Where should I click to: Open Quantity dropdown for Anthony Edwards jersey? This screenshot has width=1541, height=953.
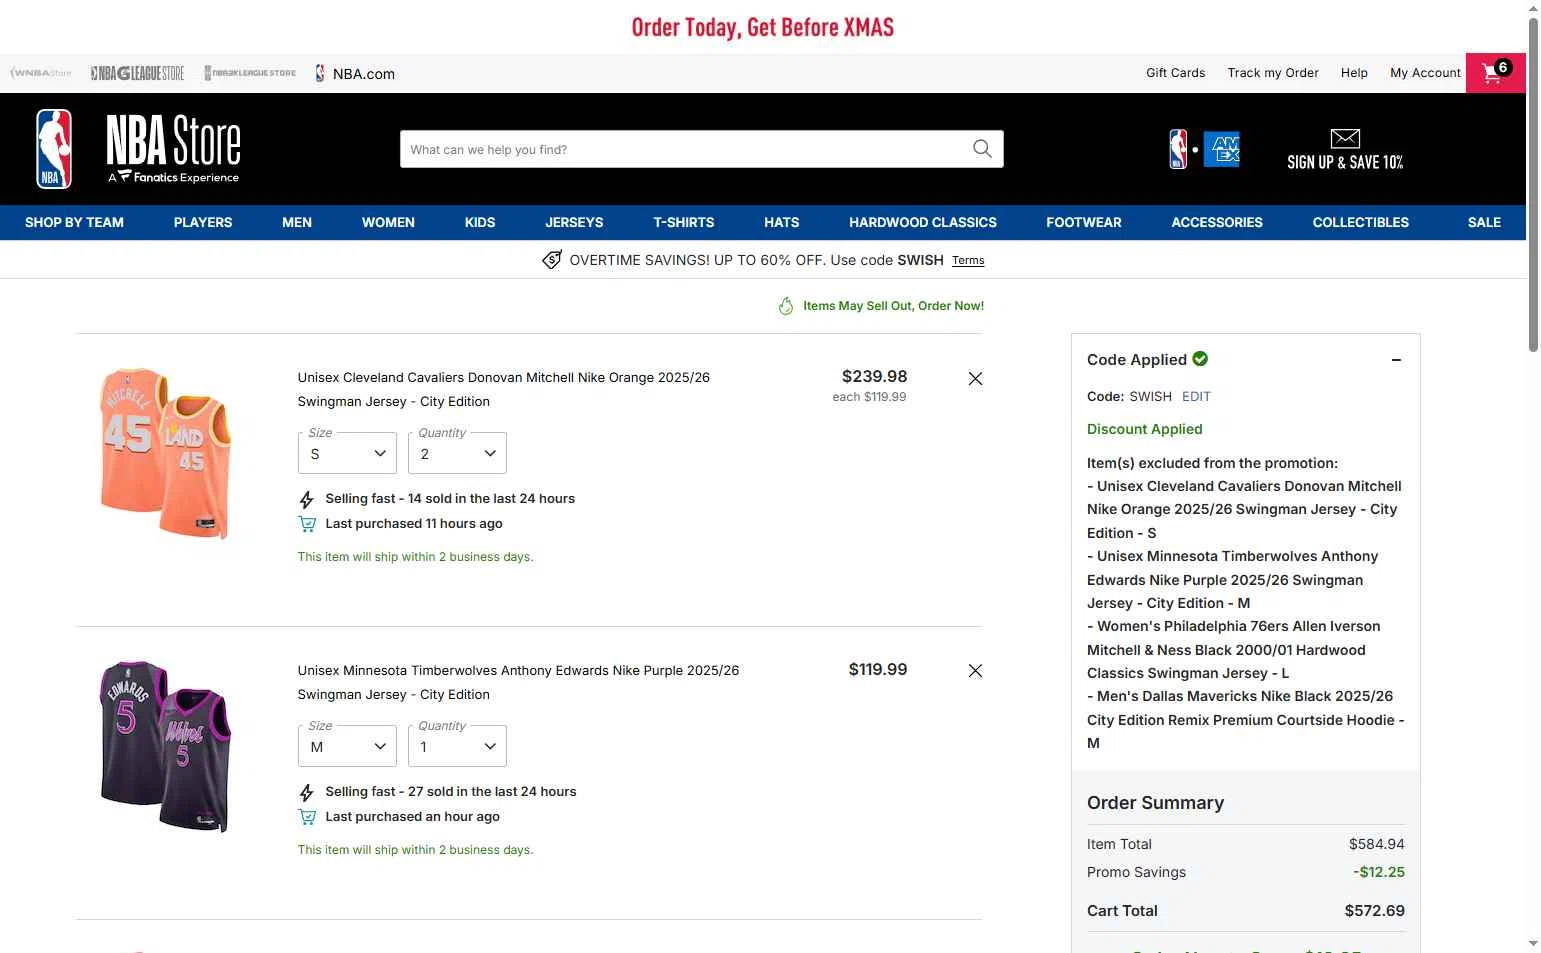point(457,746)
